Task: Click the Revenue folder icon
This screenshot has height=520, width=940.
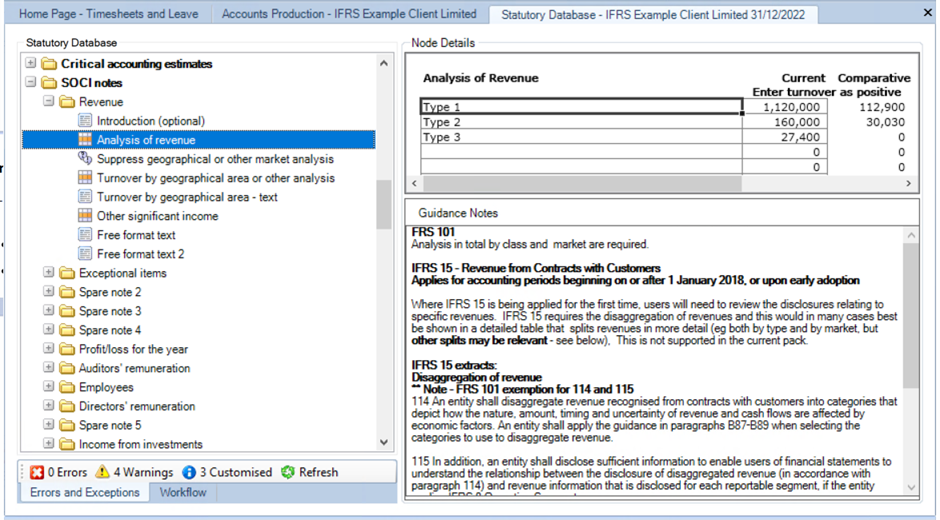Action: [x=67, y=102]
